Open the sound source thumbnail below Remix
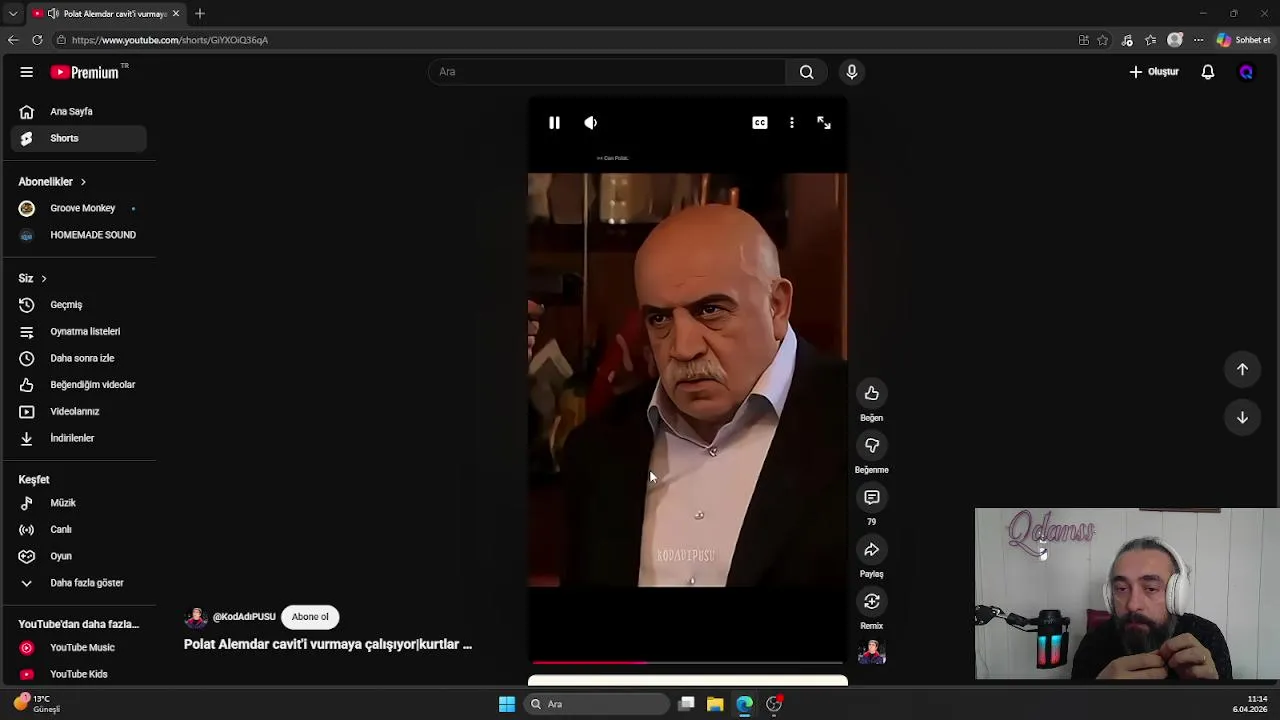1280x720 pixels. [872, 652]
